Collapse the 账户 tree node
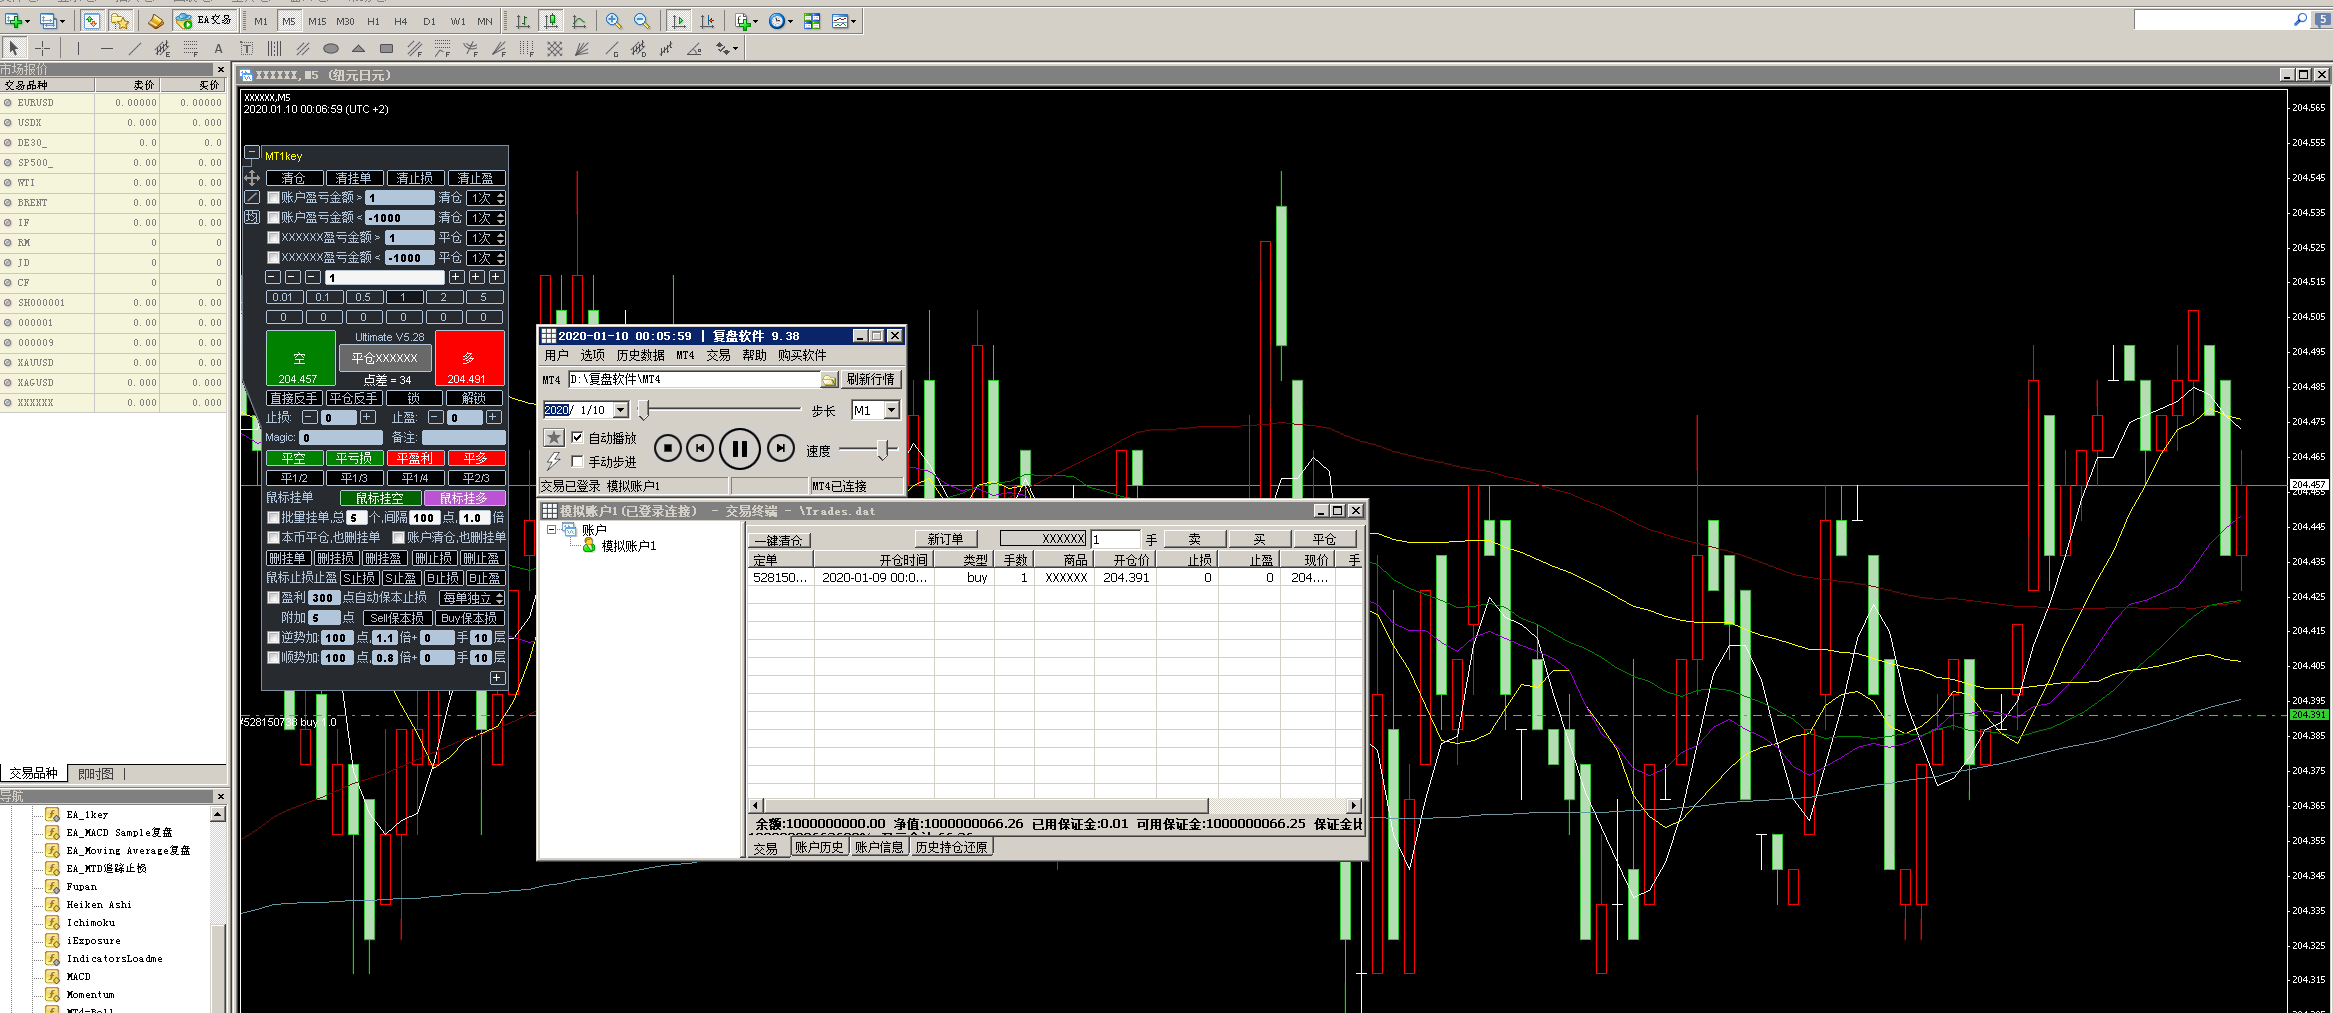The height and width of the screenshot is (1013, 2333). click(x=551, y=530)
